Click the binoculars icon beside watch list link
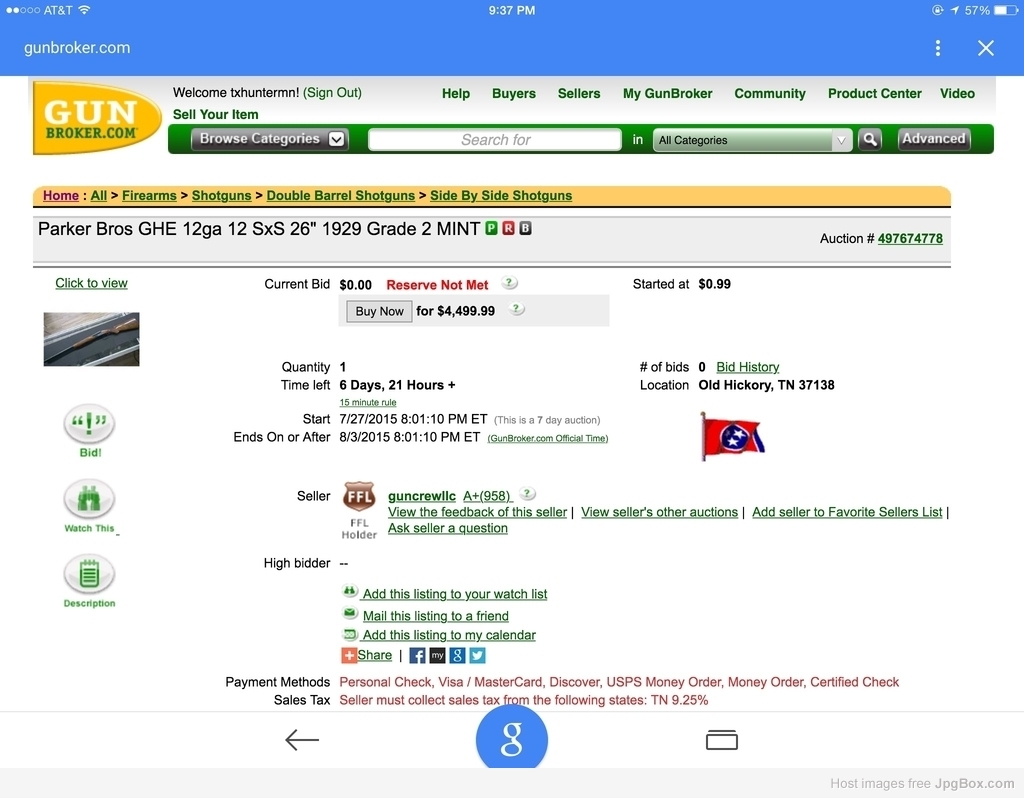The width and height of the screenshot is (1024, 798). click(x=350, y=591)
